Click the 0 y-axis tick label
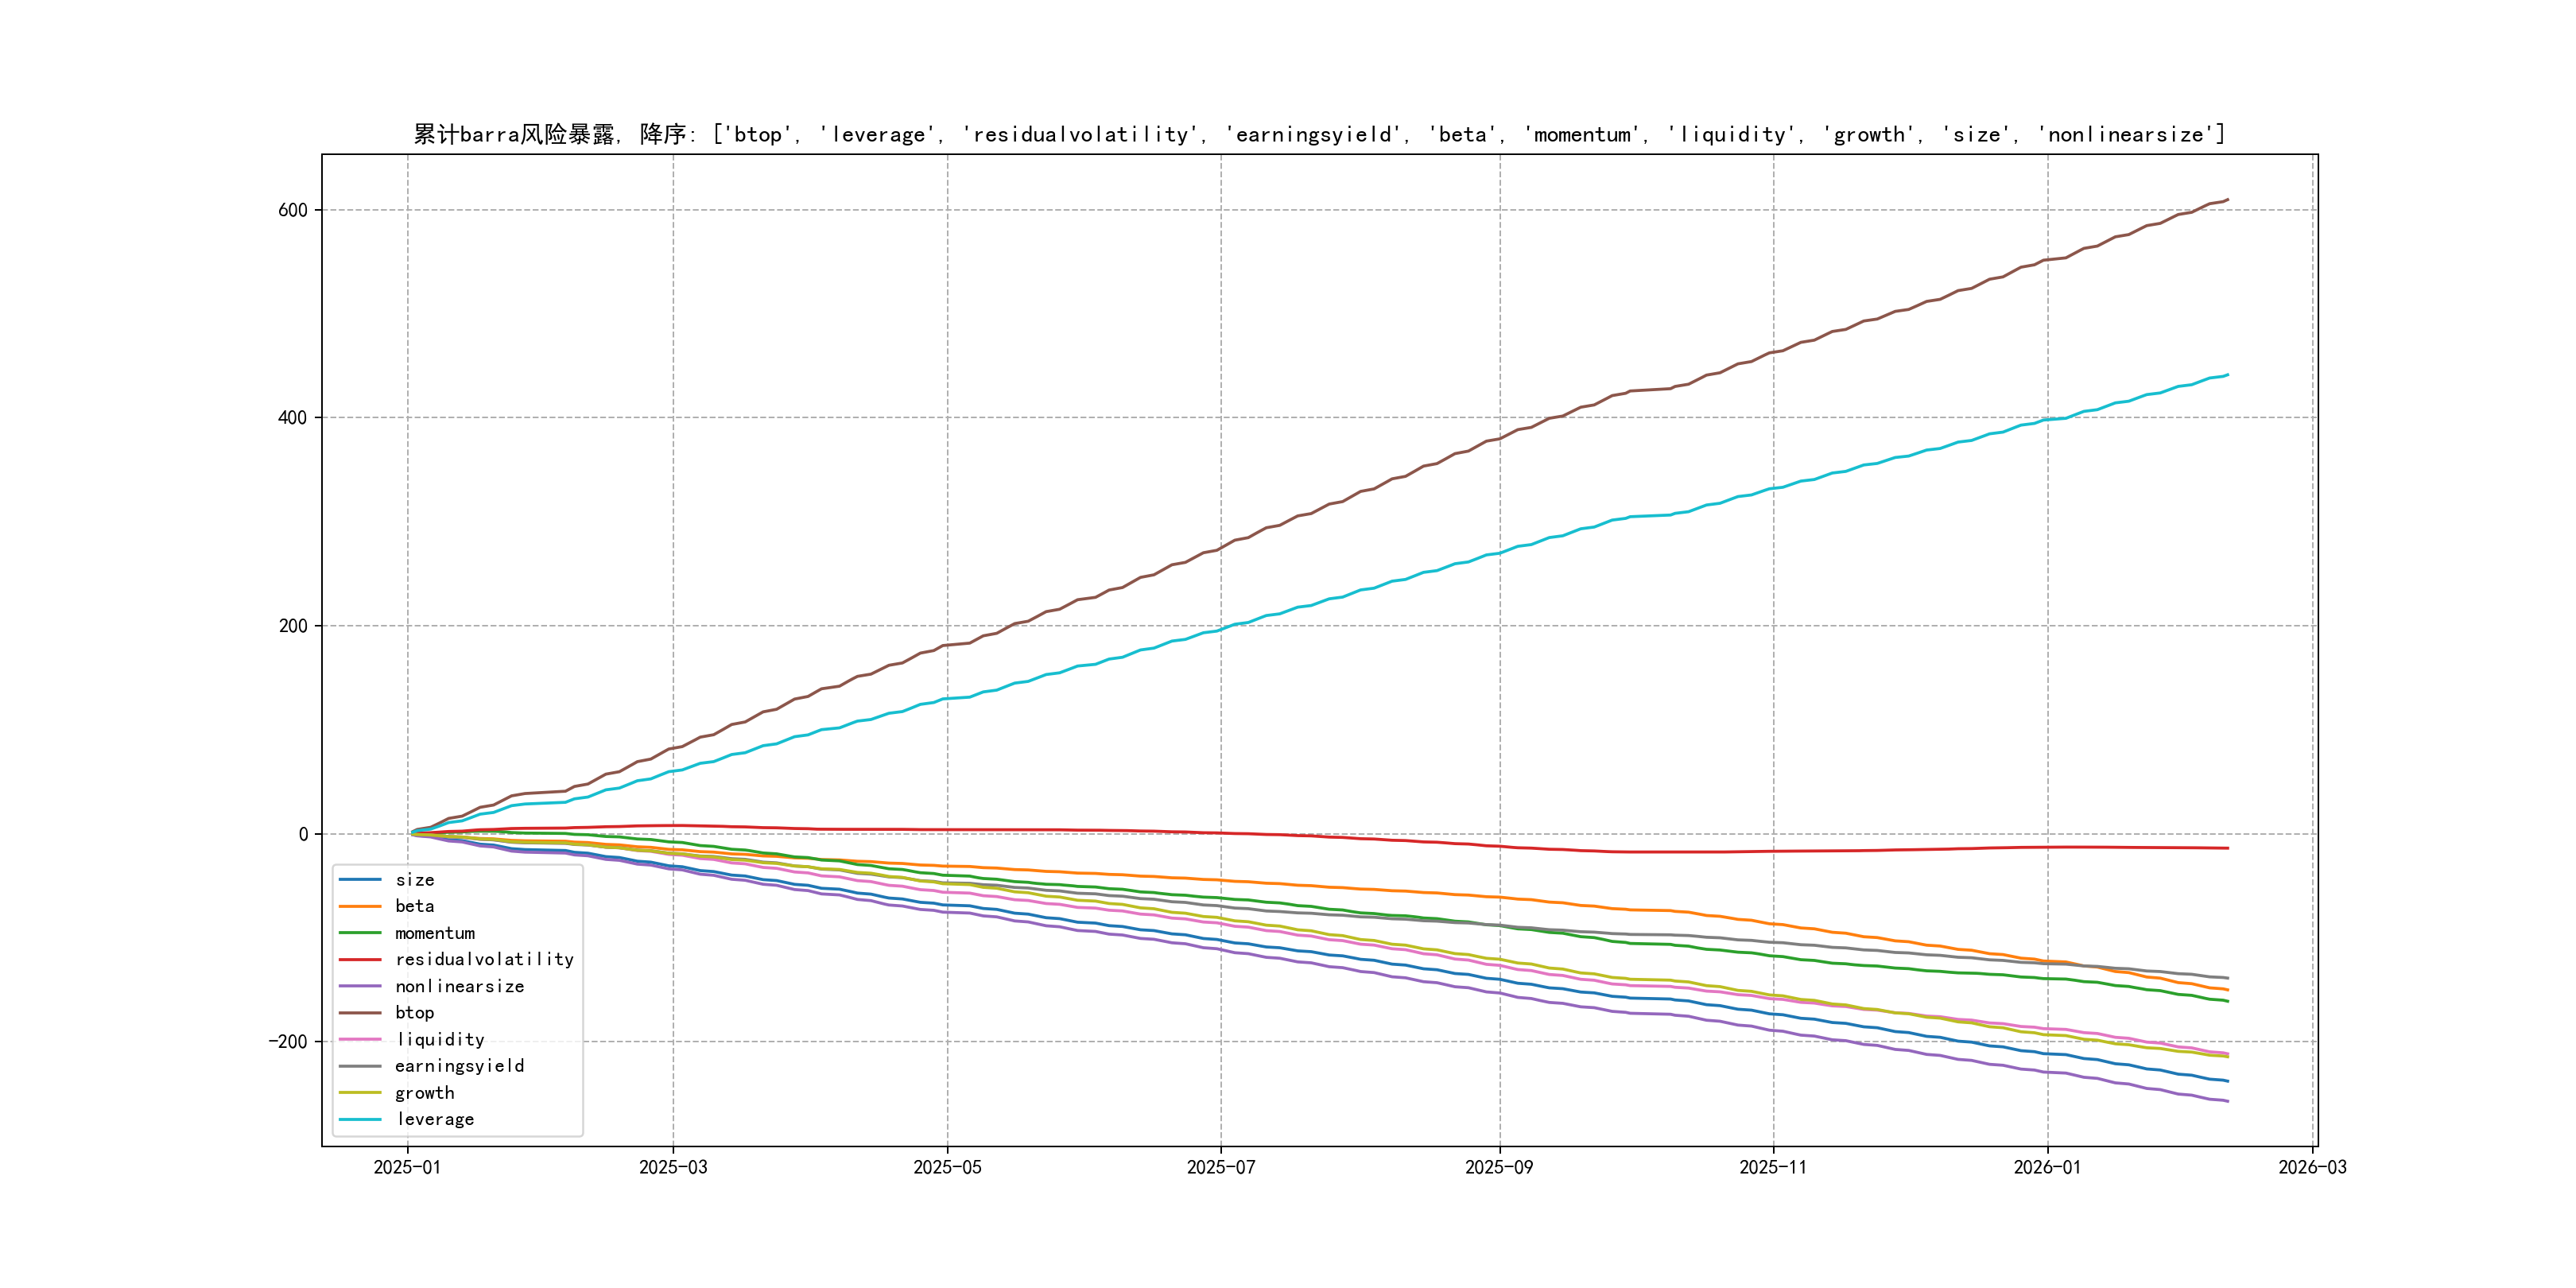This screenshot has width=2576, height=1288. pos(303,834)
